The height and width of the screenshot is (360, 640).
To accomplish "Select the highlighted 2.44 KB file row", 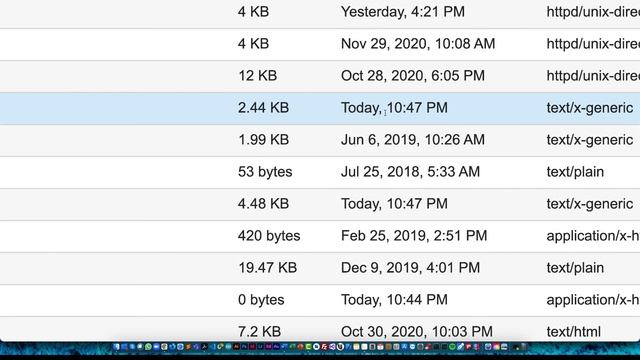I will (x=320, y=108).
